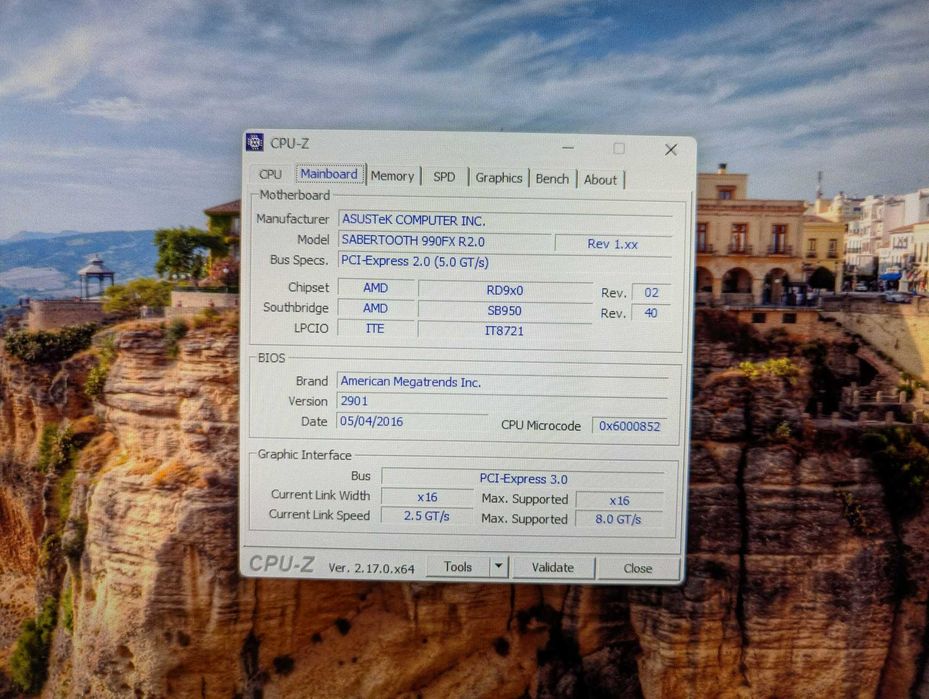Click the BIOS date 05/04/2016
This screenshot has width=929, height=699.
412,421
